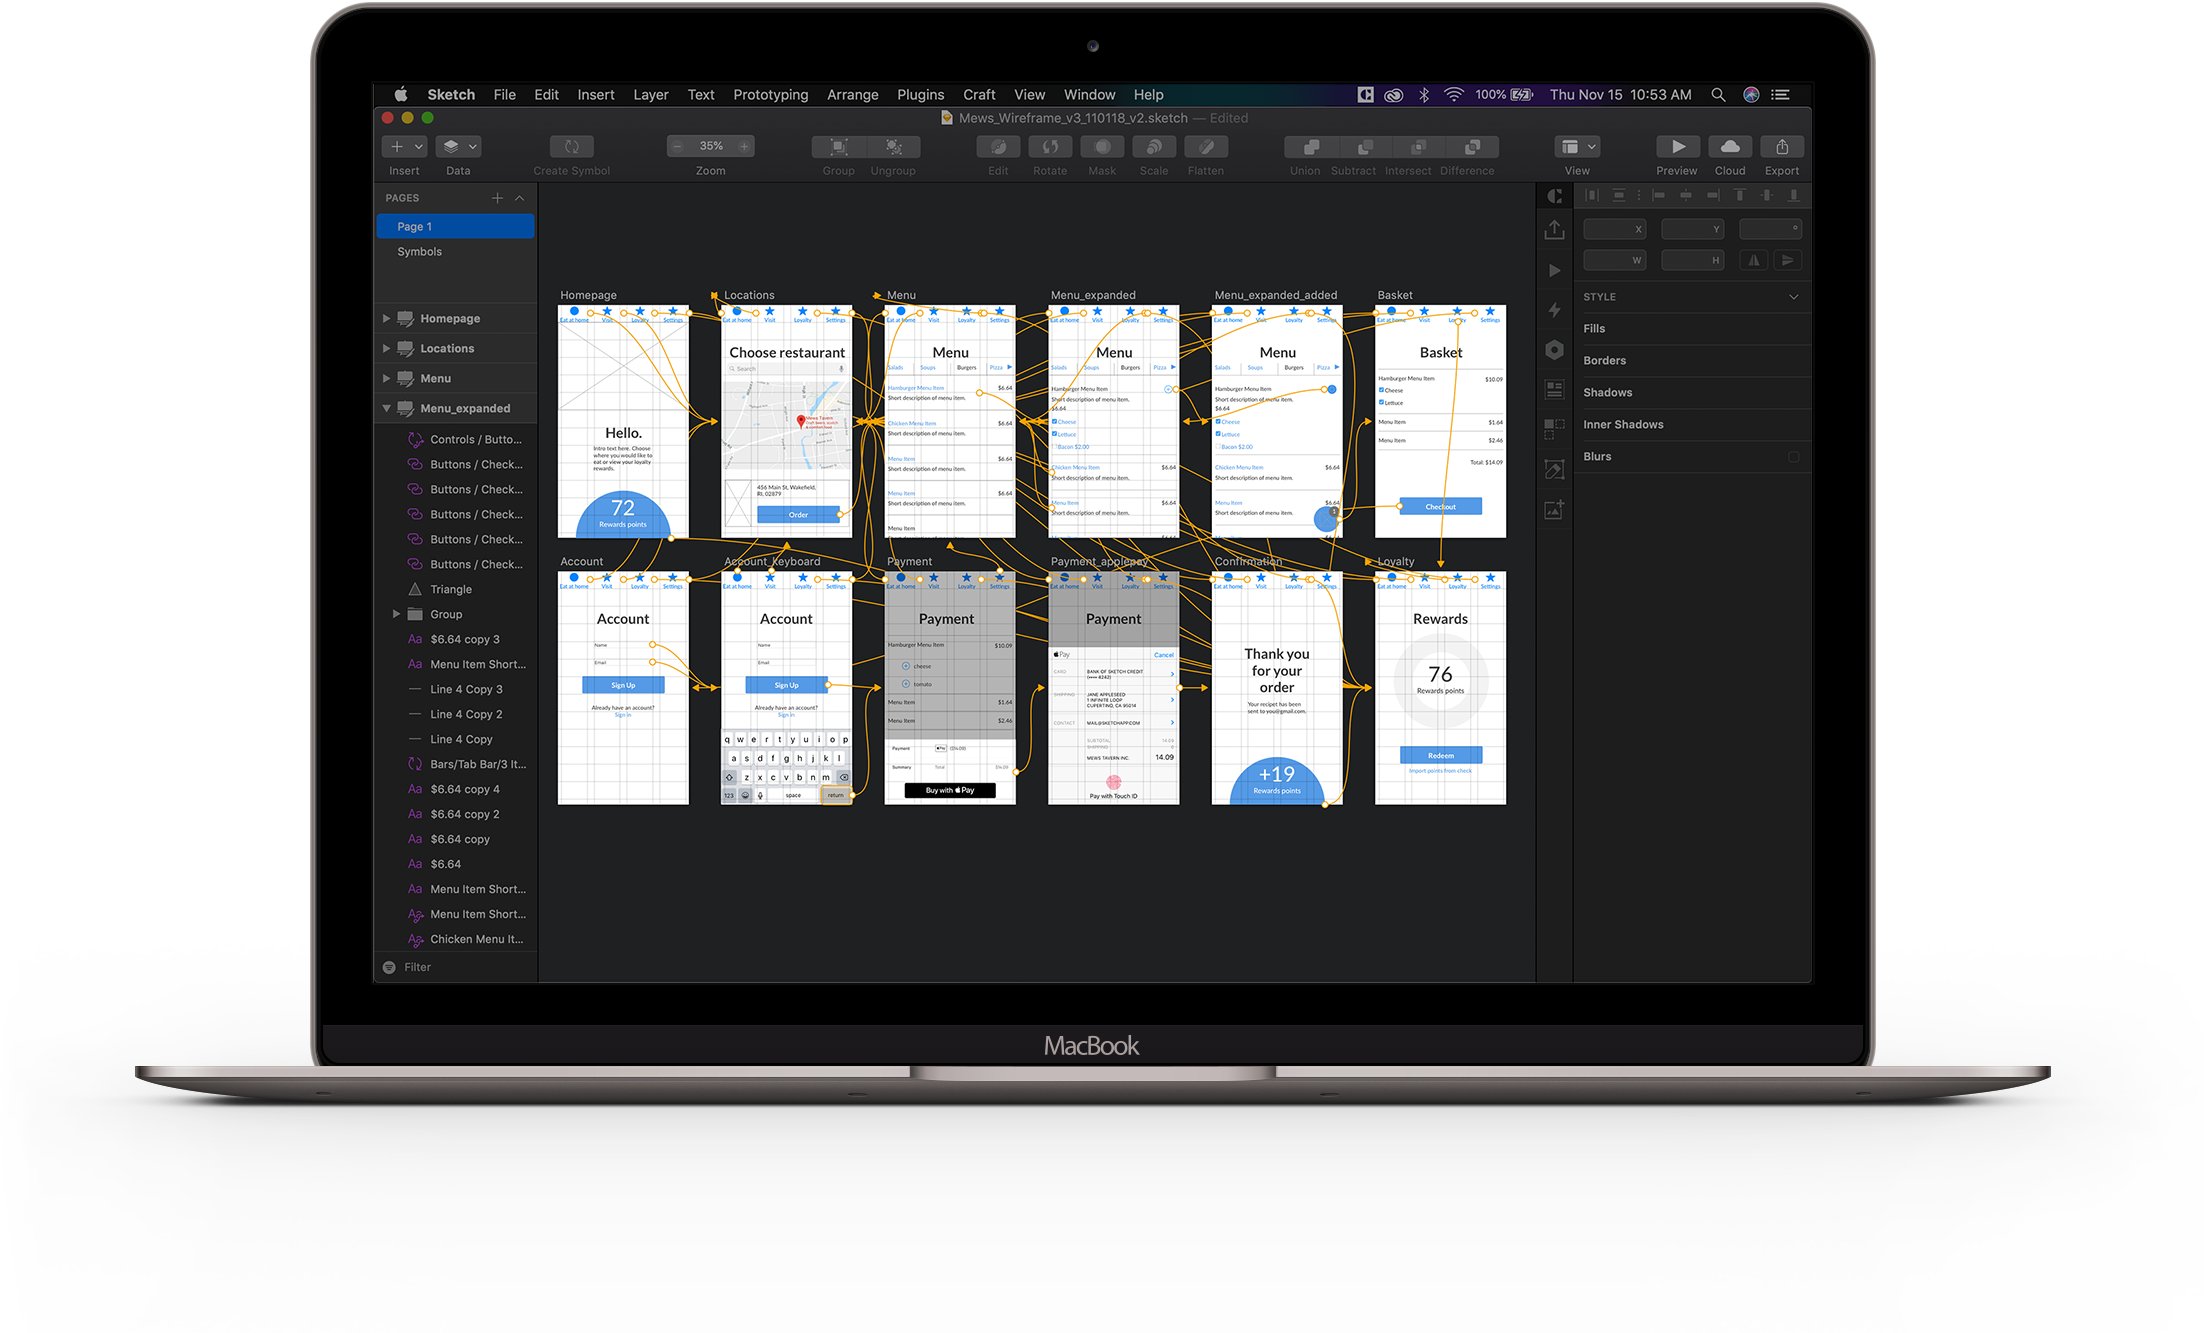Click the X position input field

[1614, 229]
